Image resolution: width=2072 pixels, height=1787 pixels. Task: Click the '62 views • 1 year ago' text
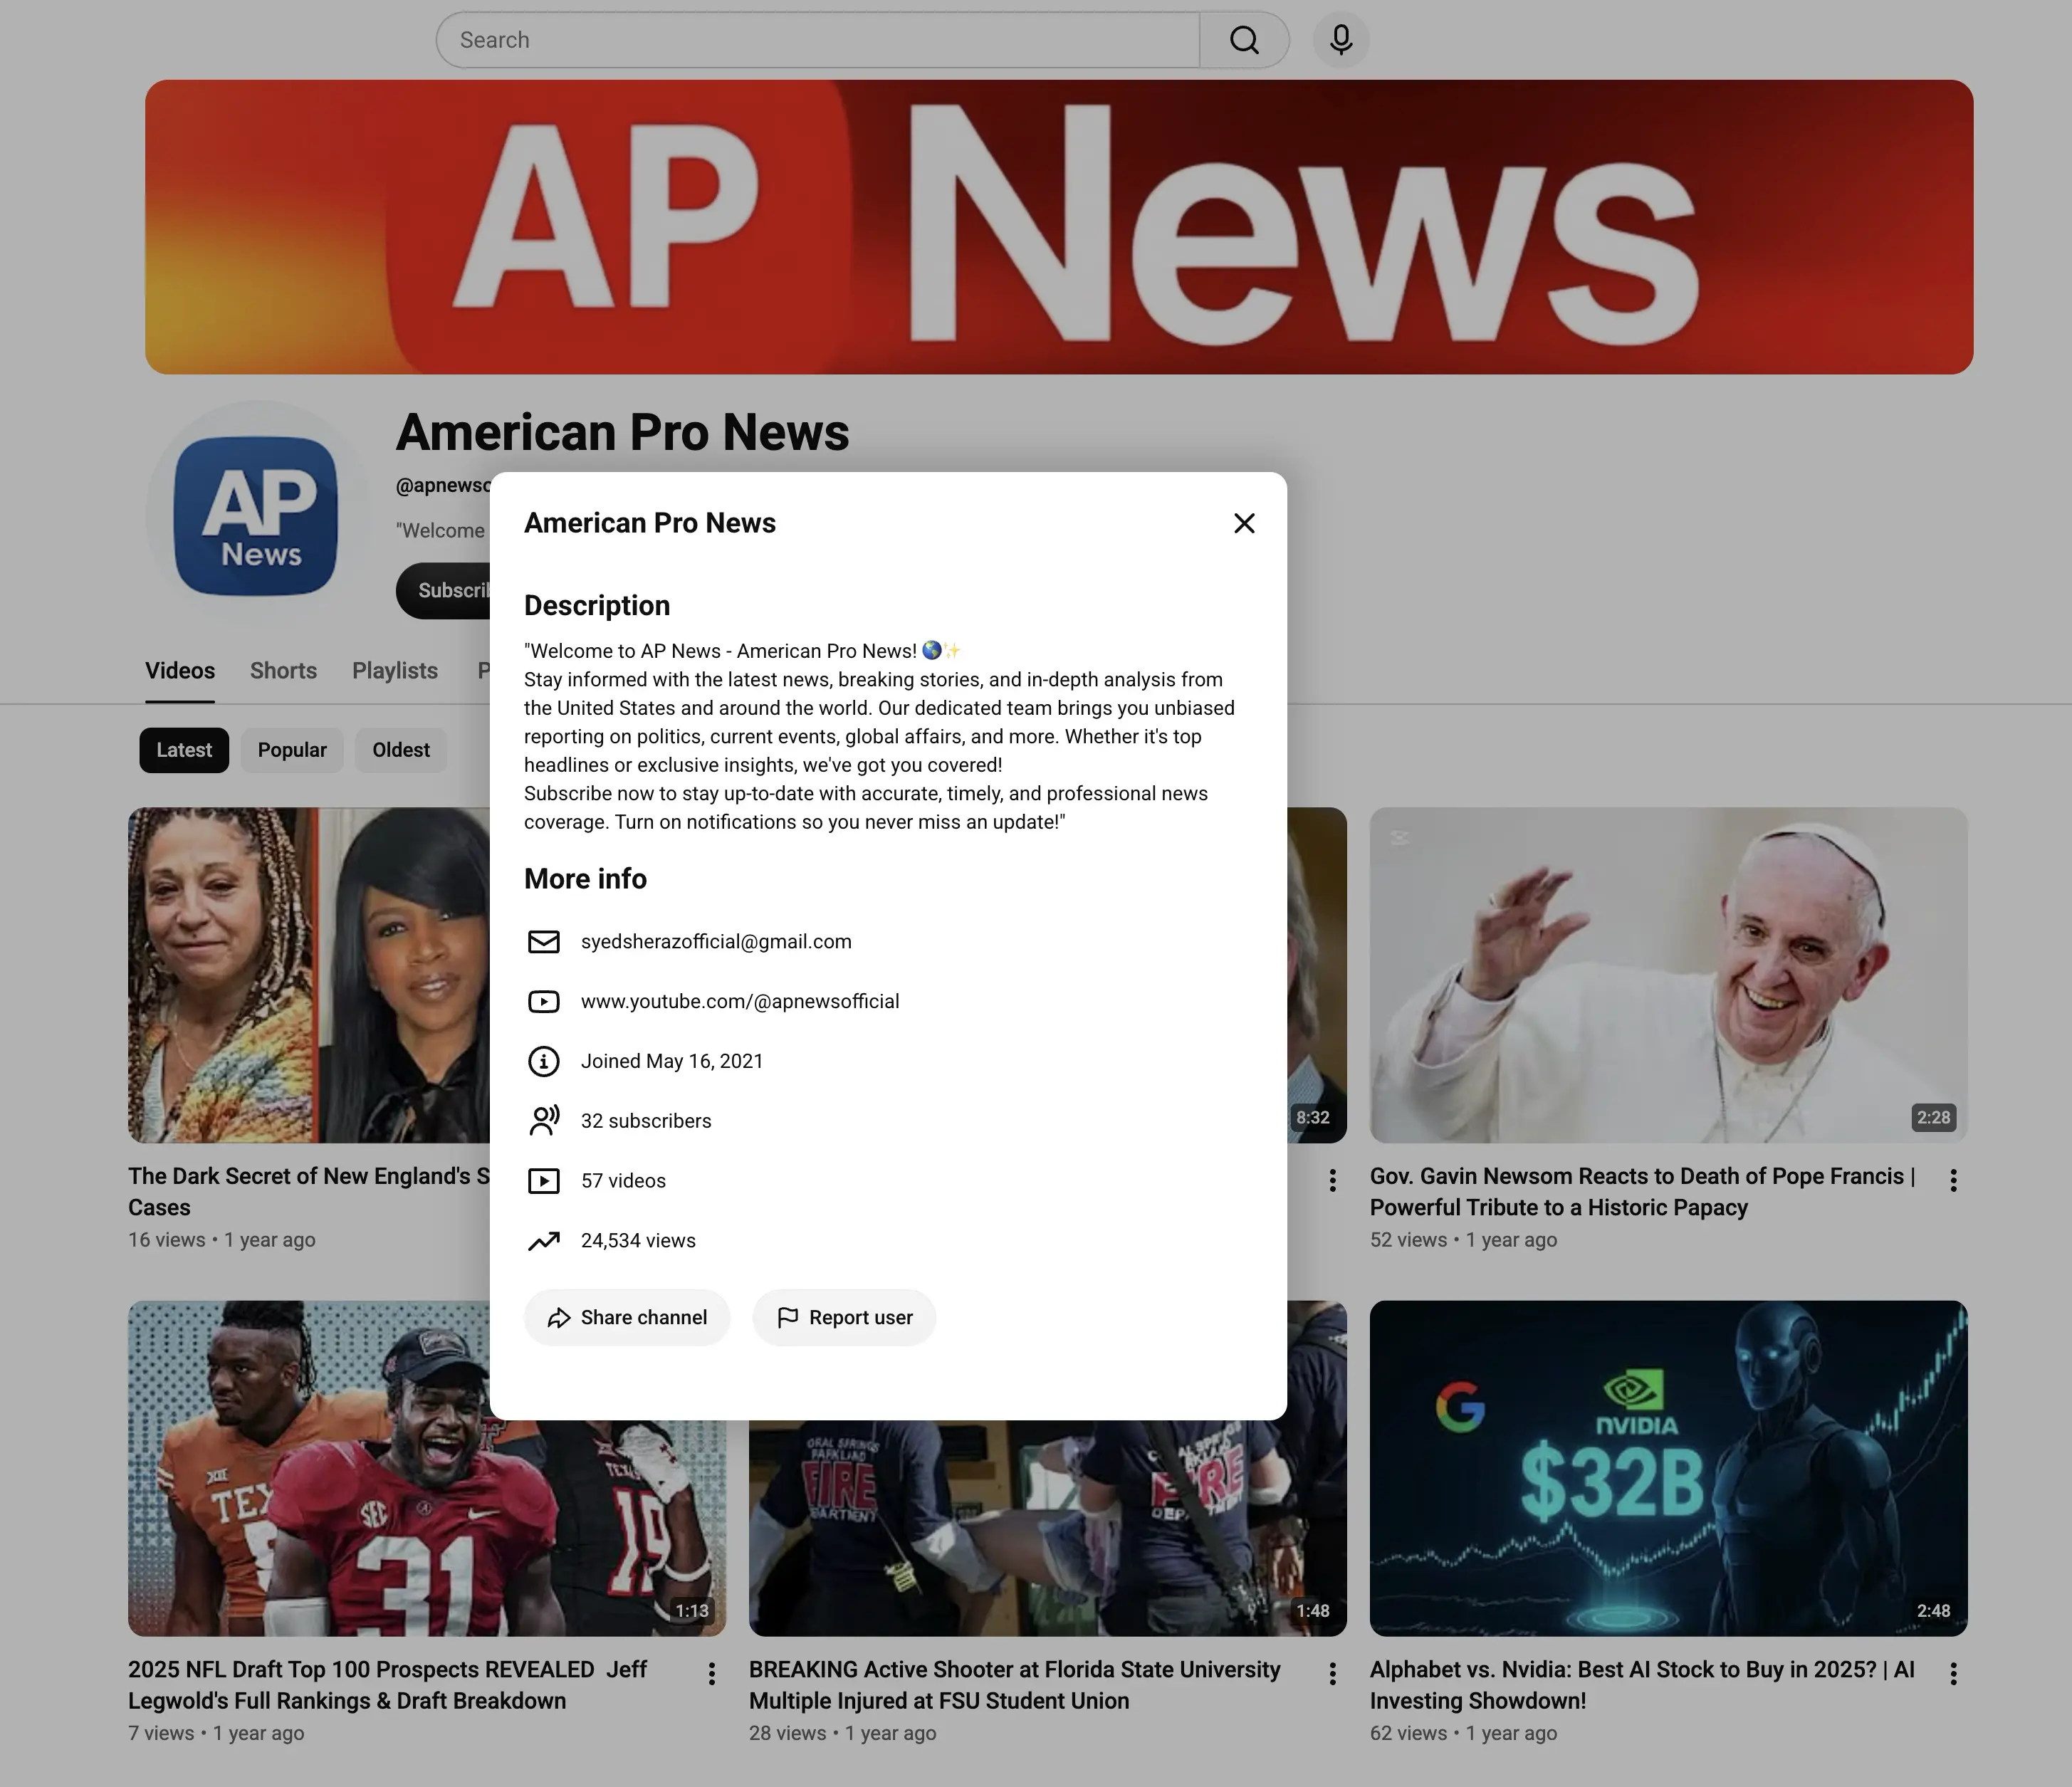[x=1463, y=1733]
